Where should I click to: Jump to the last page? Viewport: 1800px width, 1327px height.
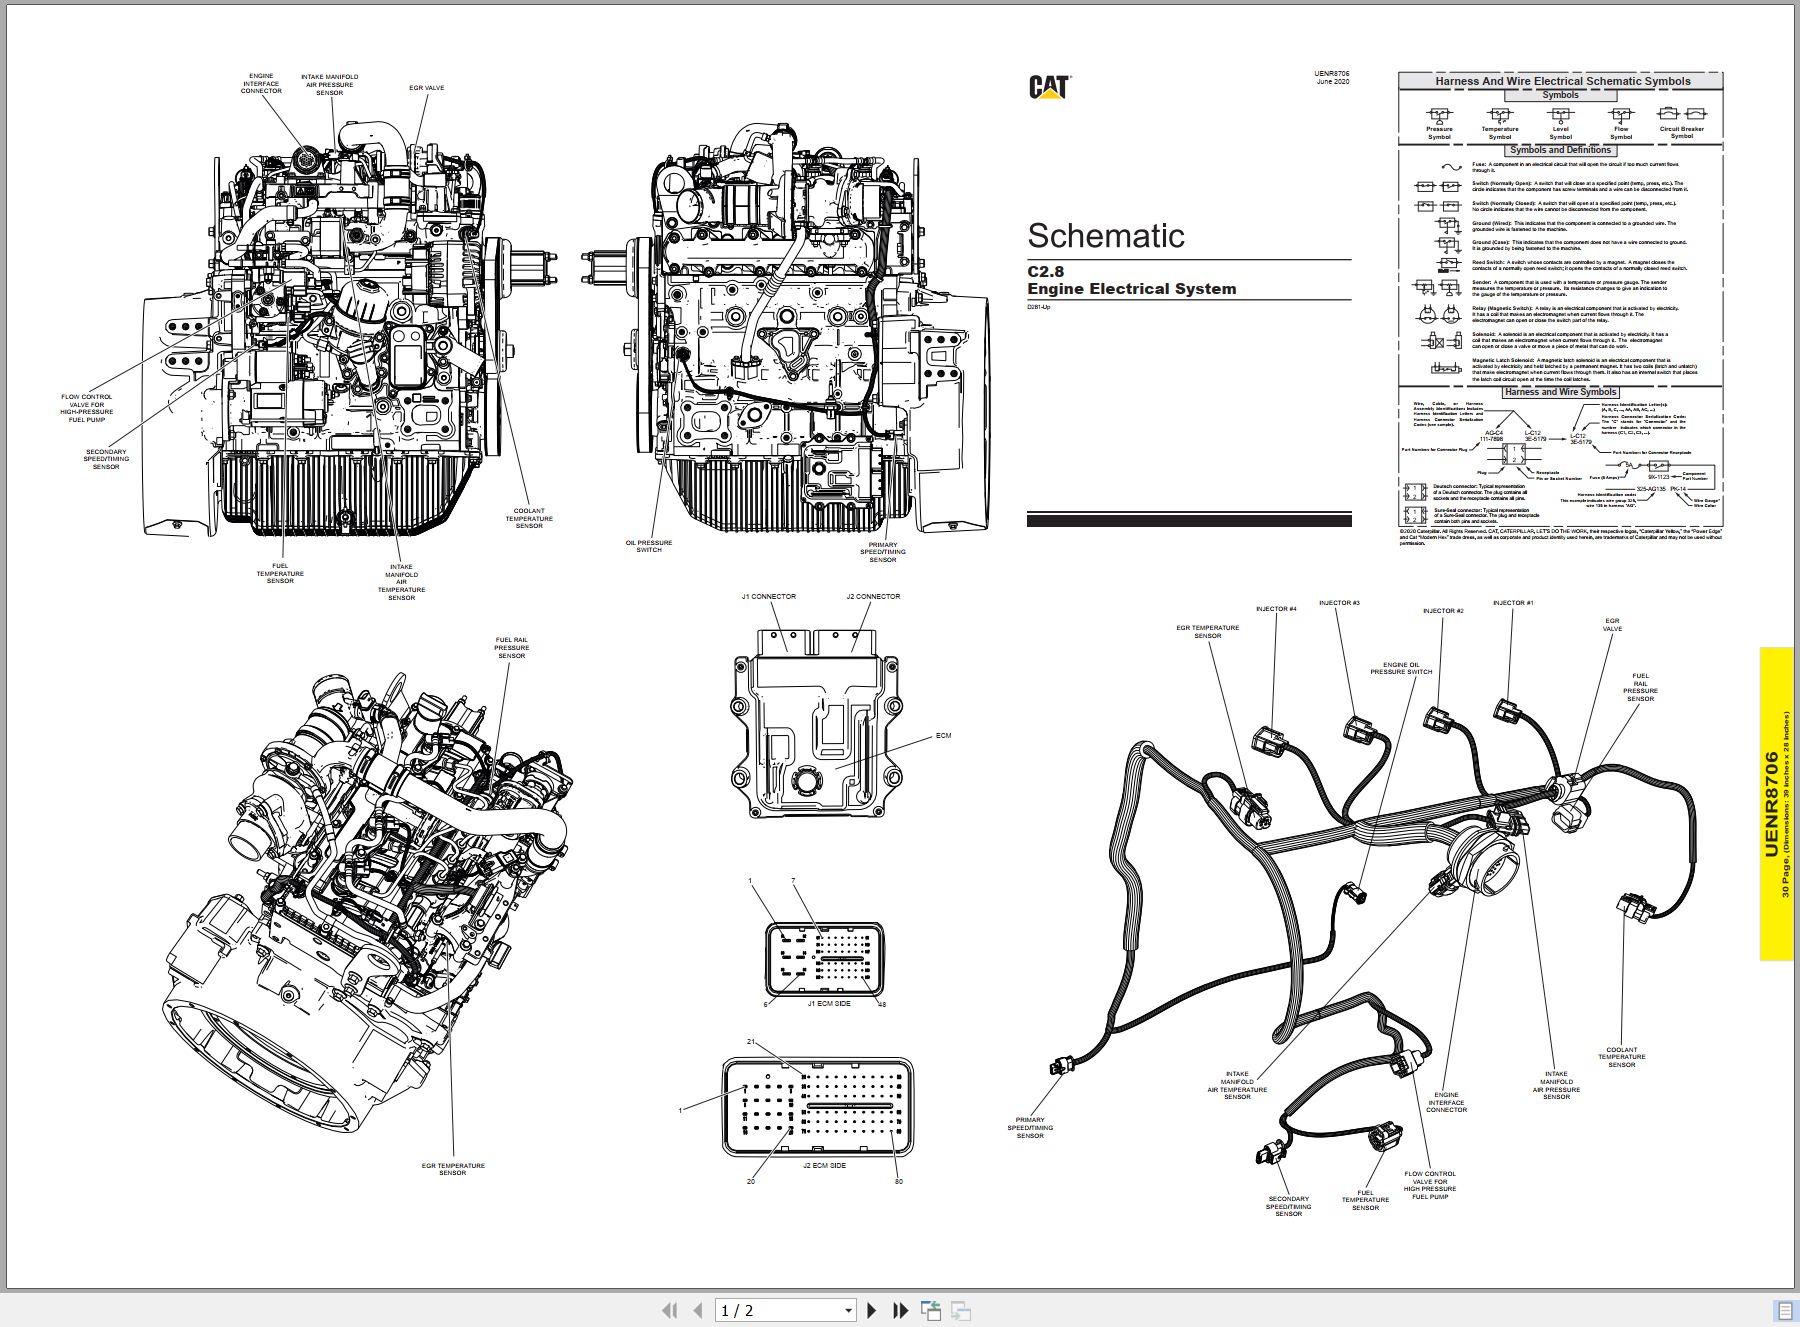click(x=900, y=1310)
